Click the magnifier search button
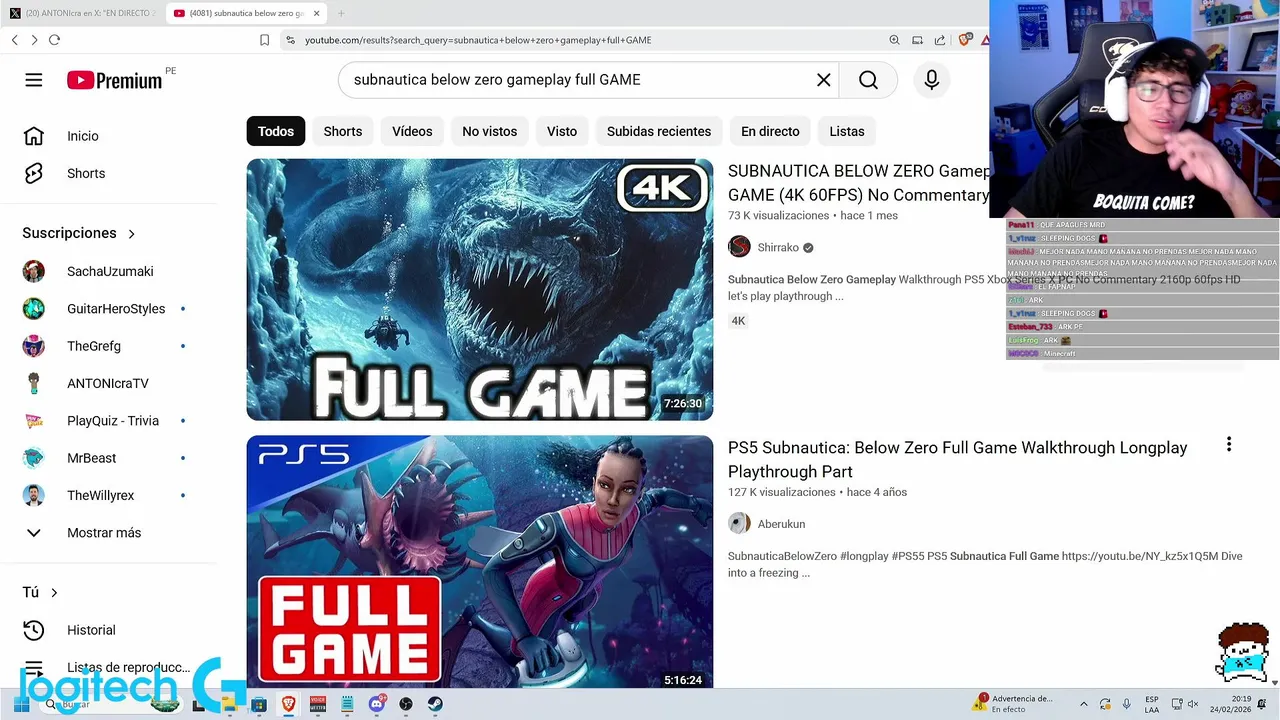The image size is (1280, 720). [x=868, y=80]
